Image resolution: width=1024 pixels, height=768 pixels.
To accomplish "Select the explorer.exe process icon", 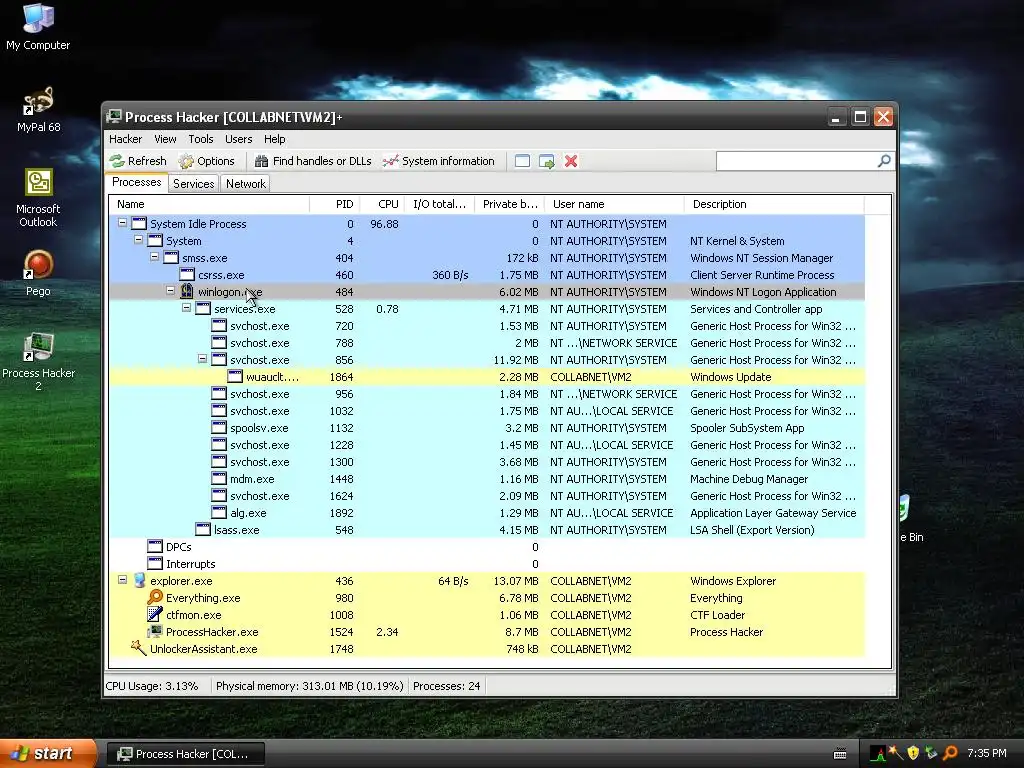I will tap(139, 581).
